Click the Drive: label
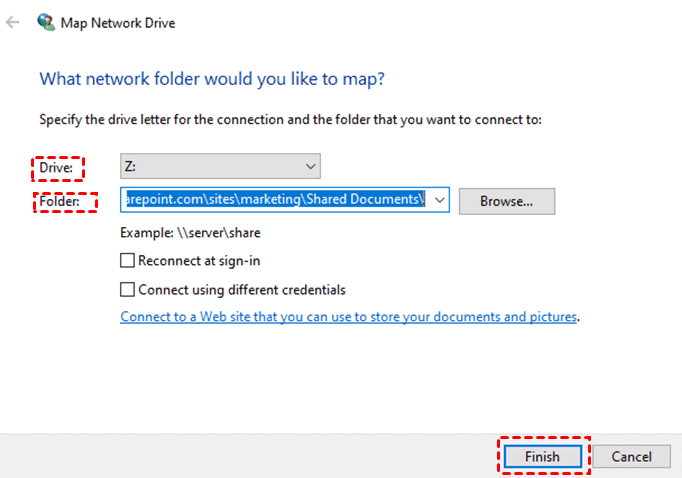This screenshot has width=682, height=478. pyautogui.click(x=56, y=168)
